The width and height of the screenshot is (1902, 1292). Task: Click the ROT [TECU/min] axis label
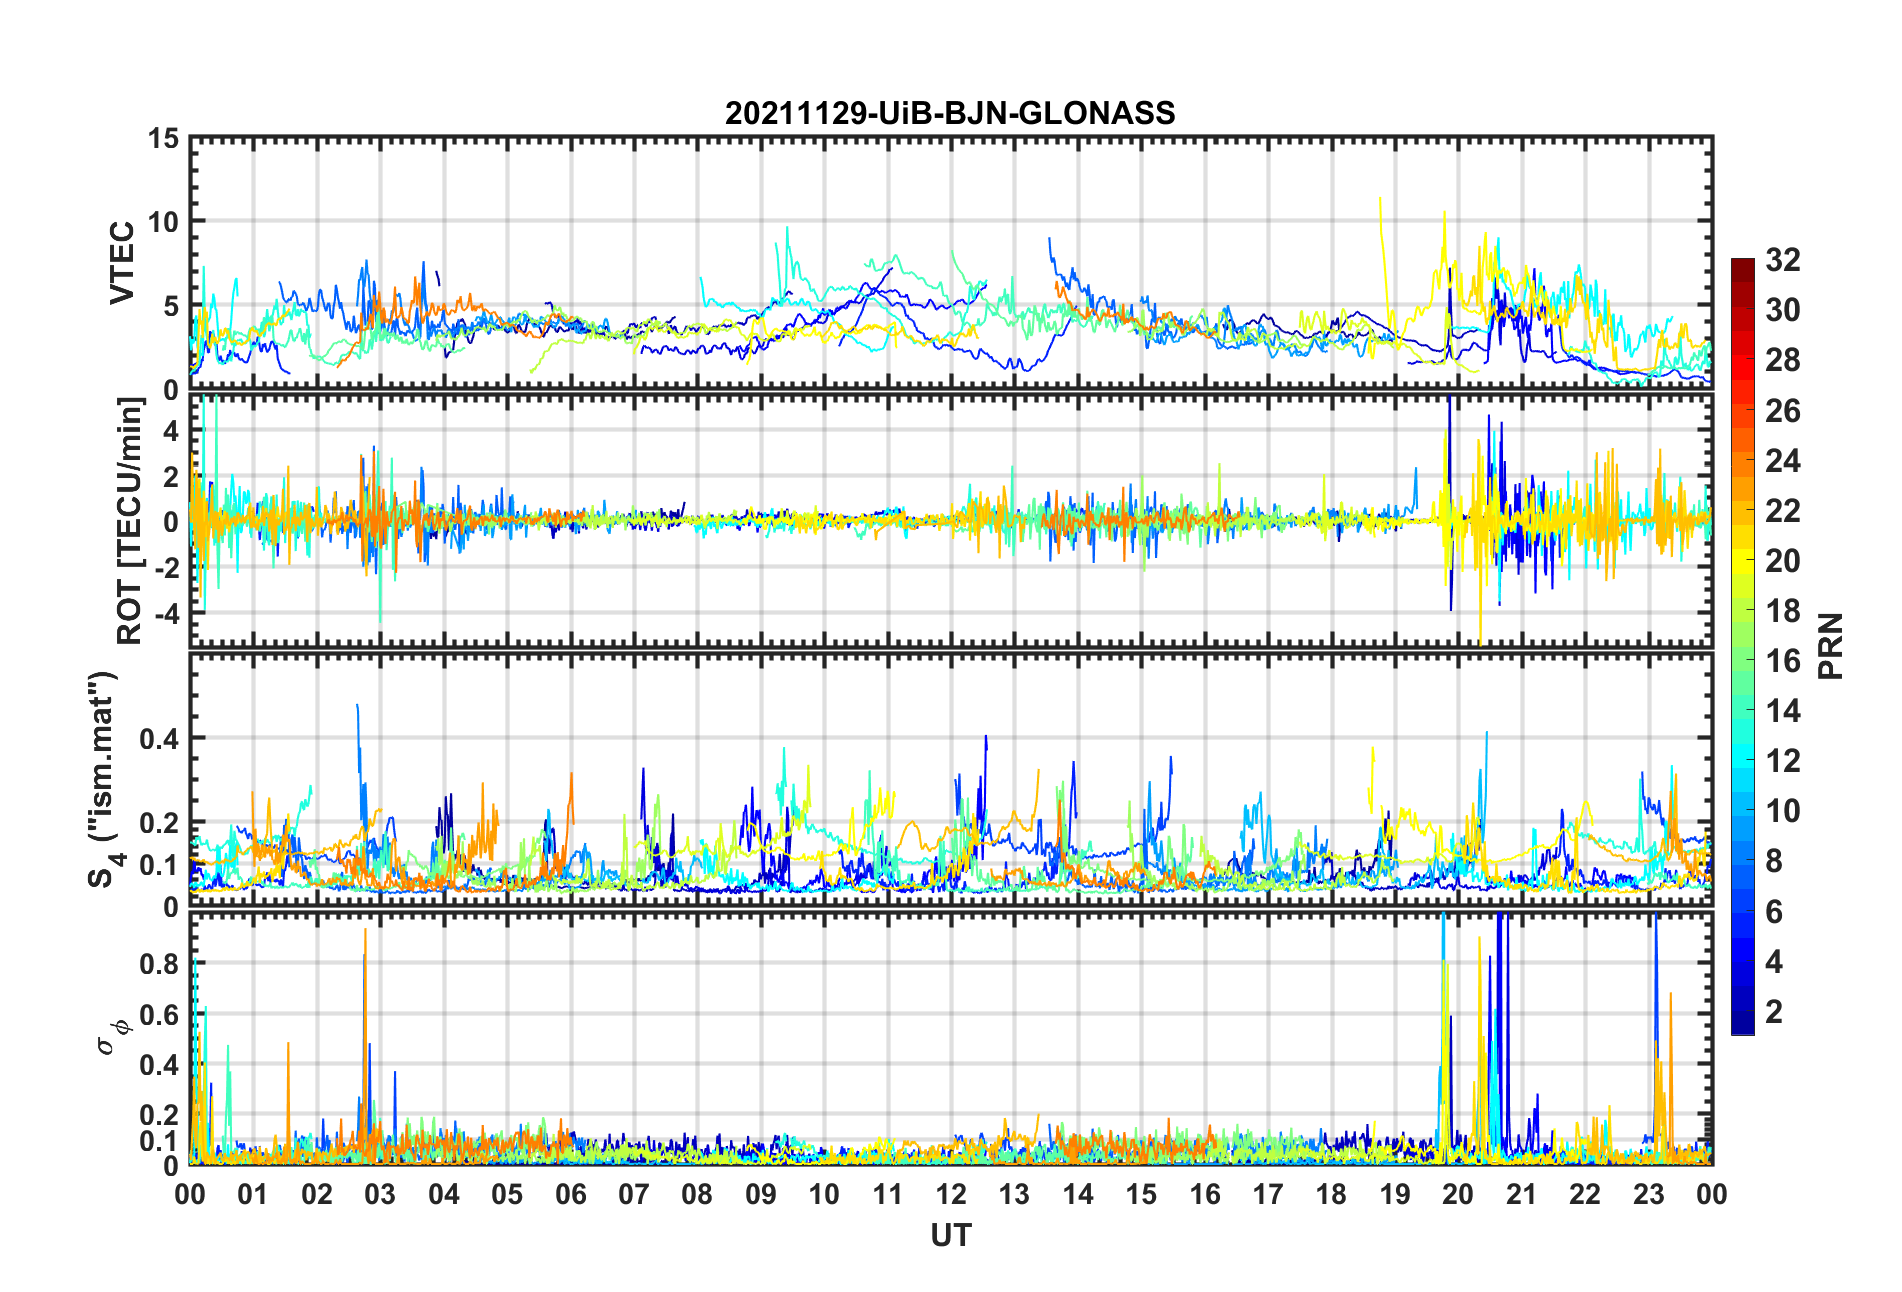tap(130, 521)
